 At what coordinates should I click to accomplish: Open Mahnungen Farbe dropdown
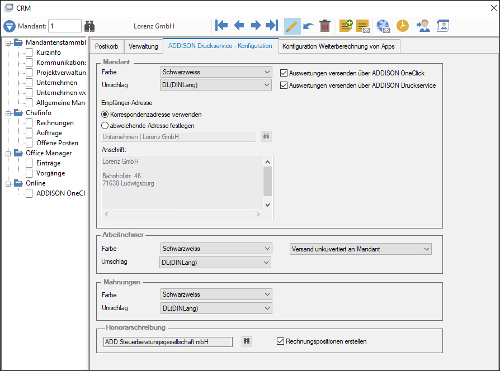[x=216, y=294]
